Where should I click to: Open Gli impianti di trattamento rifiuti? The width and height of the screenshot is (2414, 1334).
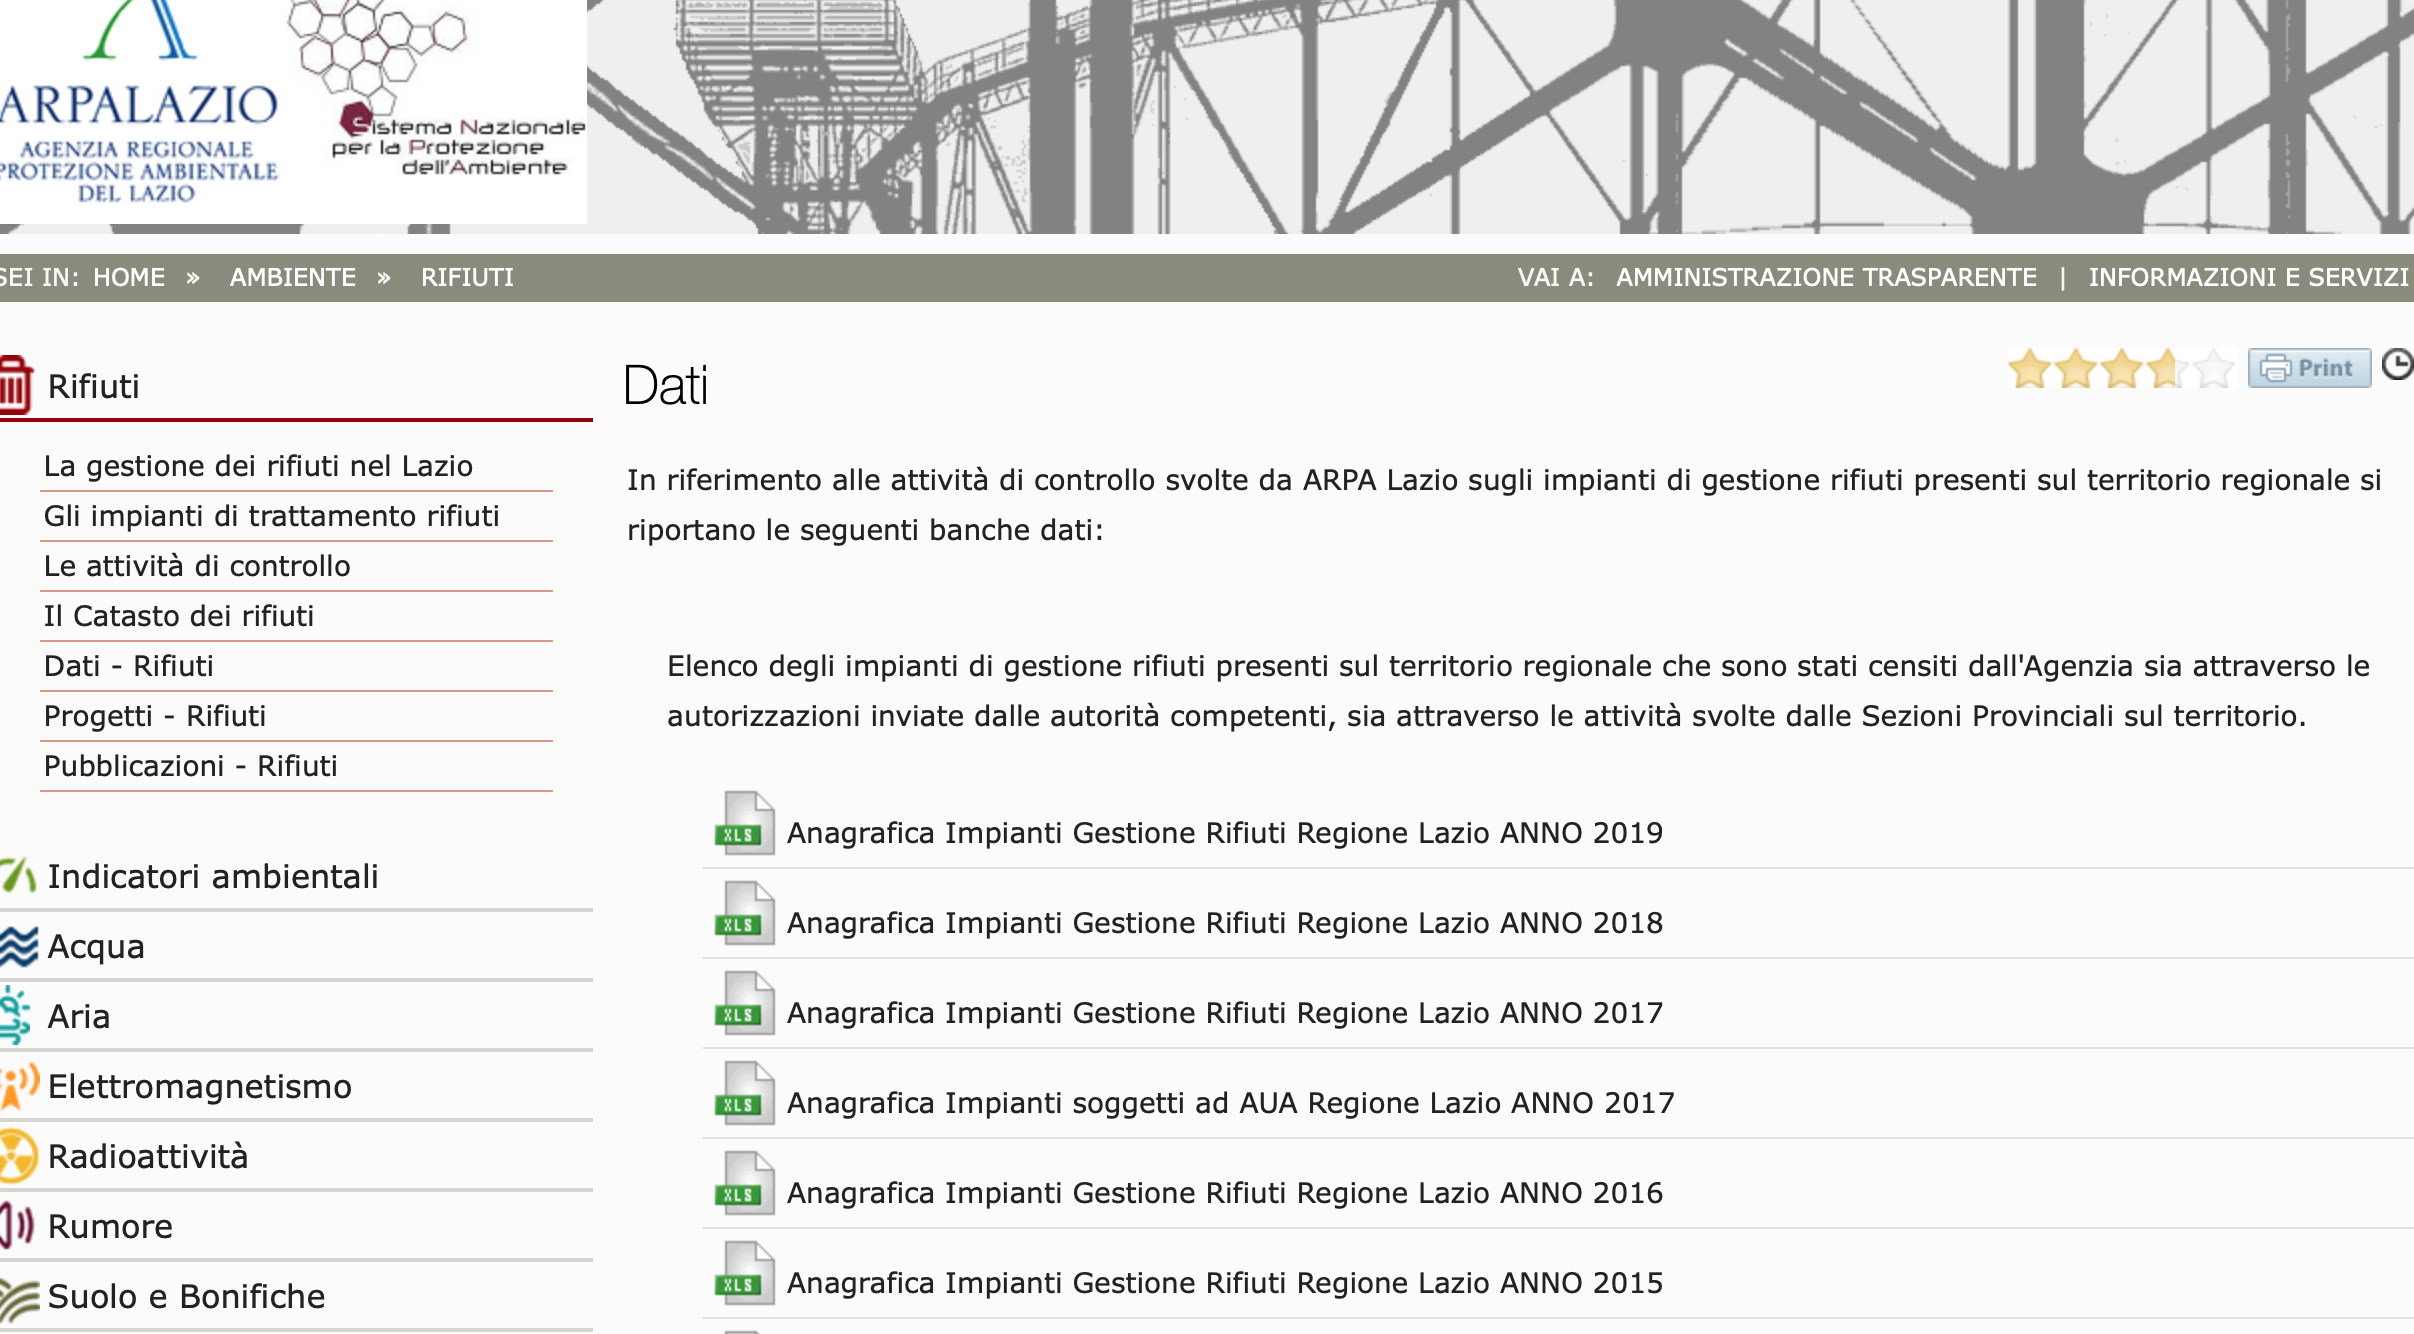click(271, 516)
